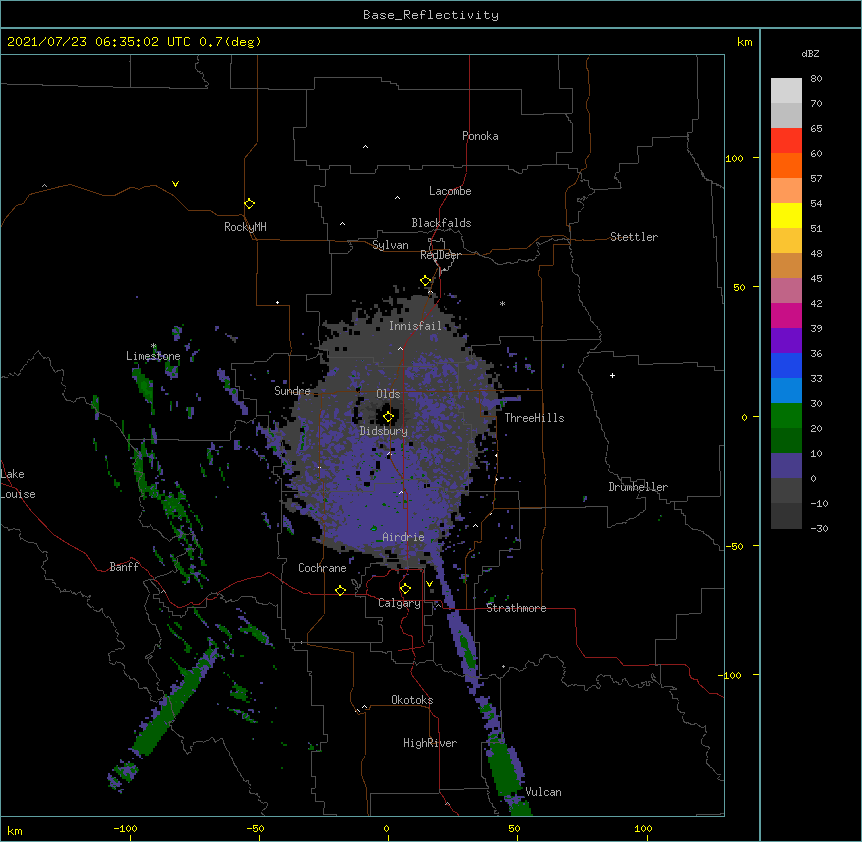Image resolution: width=862 pixels, height=842 pixels.
Task: Click the yellow station marker near RockyMH
Action: coord(249,204)
